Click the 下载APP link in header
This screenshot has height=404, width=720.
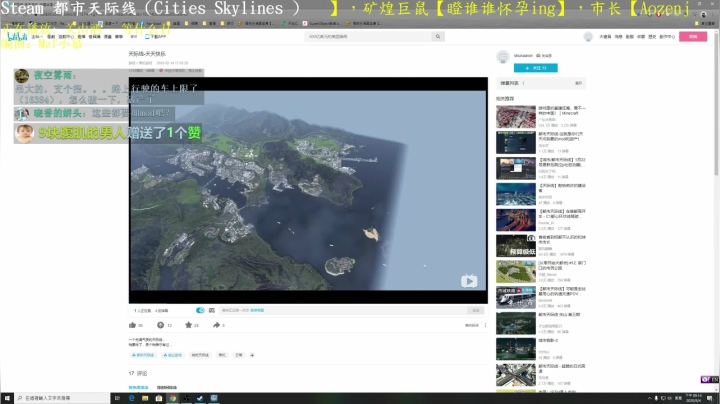pyautogui.click(x=156, y=37)
